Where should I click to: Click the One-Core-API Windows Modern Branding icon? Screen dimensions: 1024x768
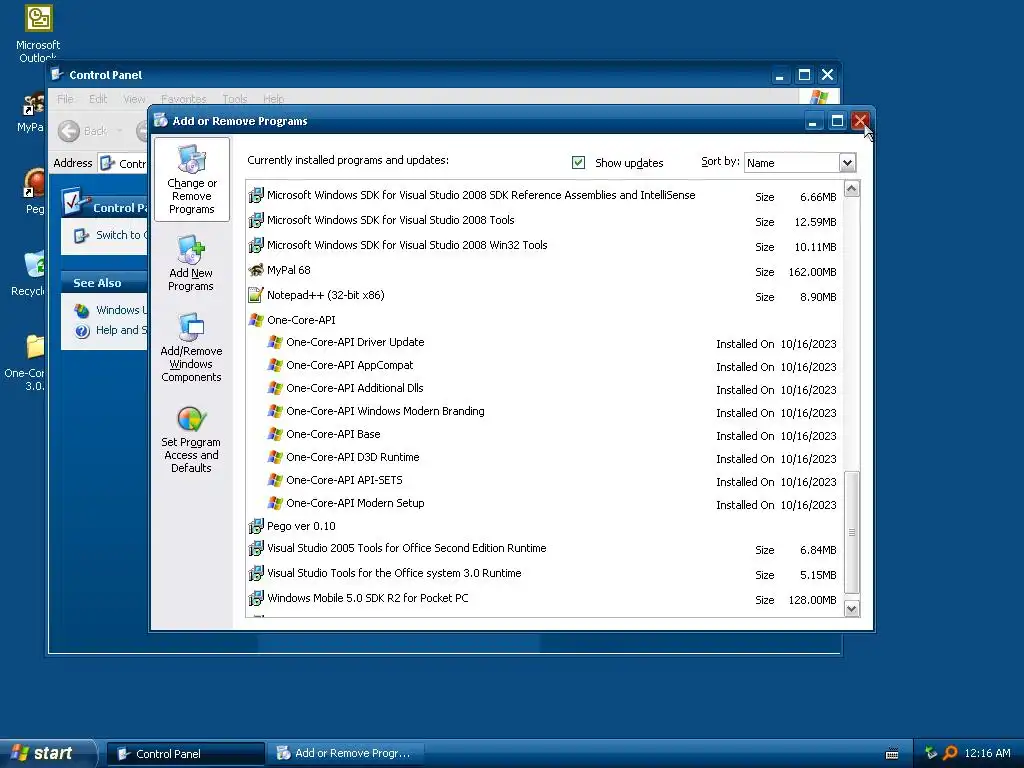point(275,411)
